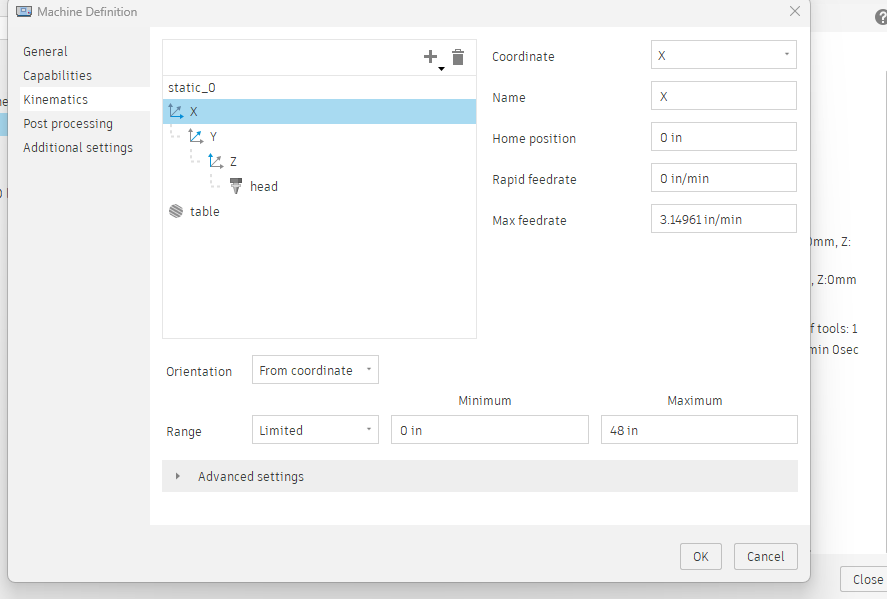Open the Capabilities section
The height and width of the screenshot is (599, 887).
56,75
